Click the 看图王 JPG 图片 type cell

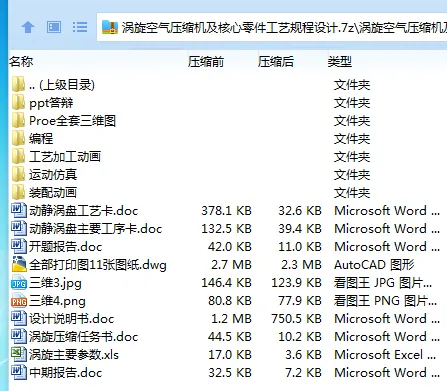tap(383, 283)
